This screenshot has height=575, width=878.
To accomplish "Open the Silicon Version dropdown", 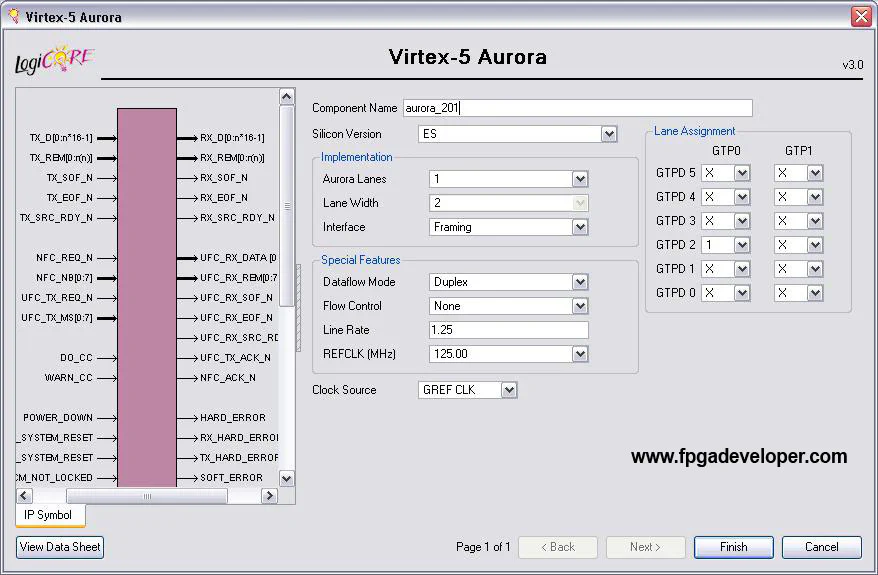I will pos(609,134).
